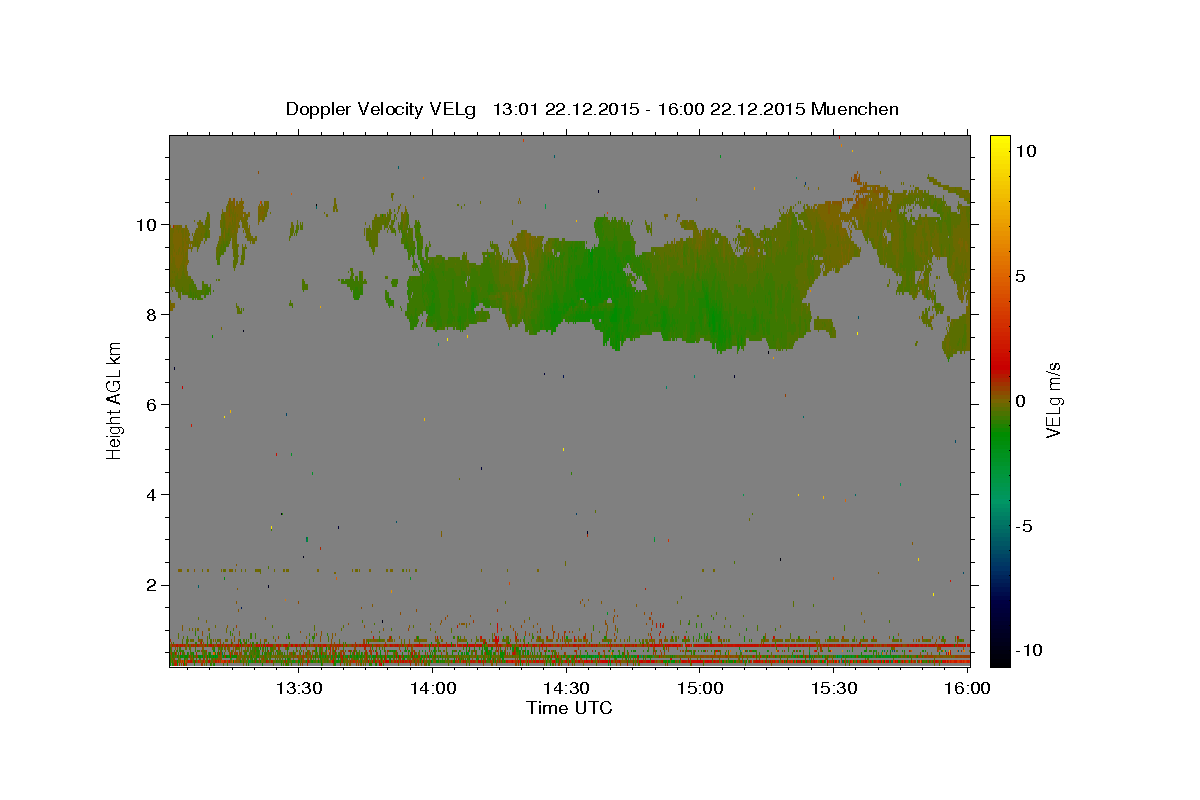This screenshot has height=800, width=1200.
Task: Click the yellow top of the colorbar
Action: [x=999, y=142]
